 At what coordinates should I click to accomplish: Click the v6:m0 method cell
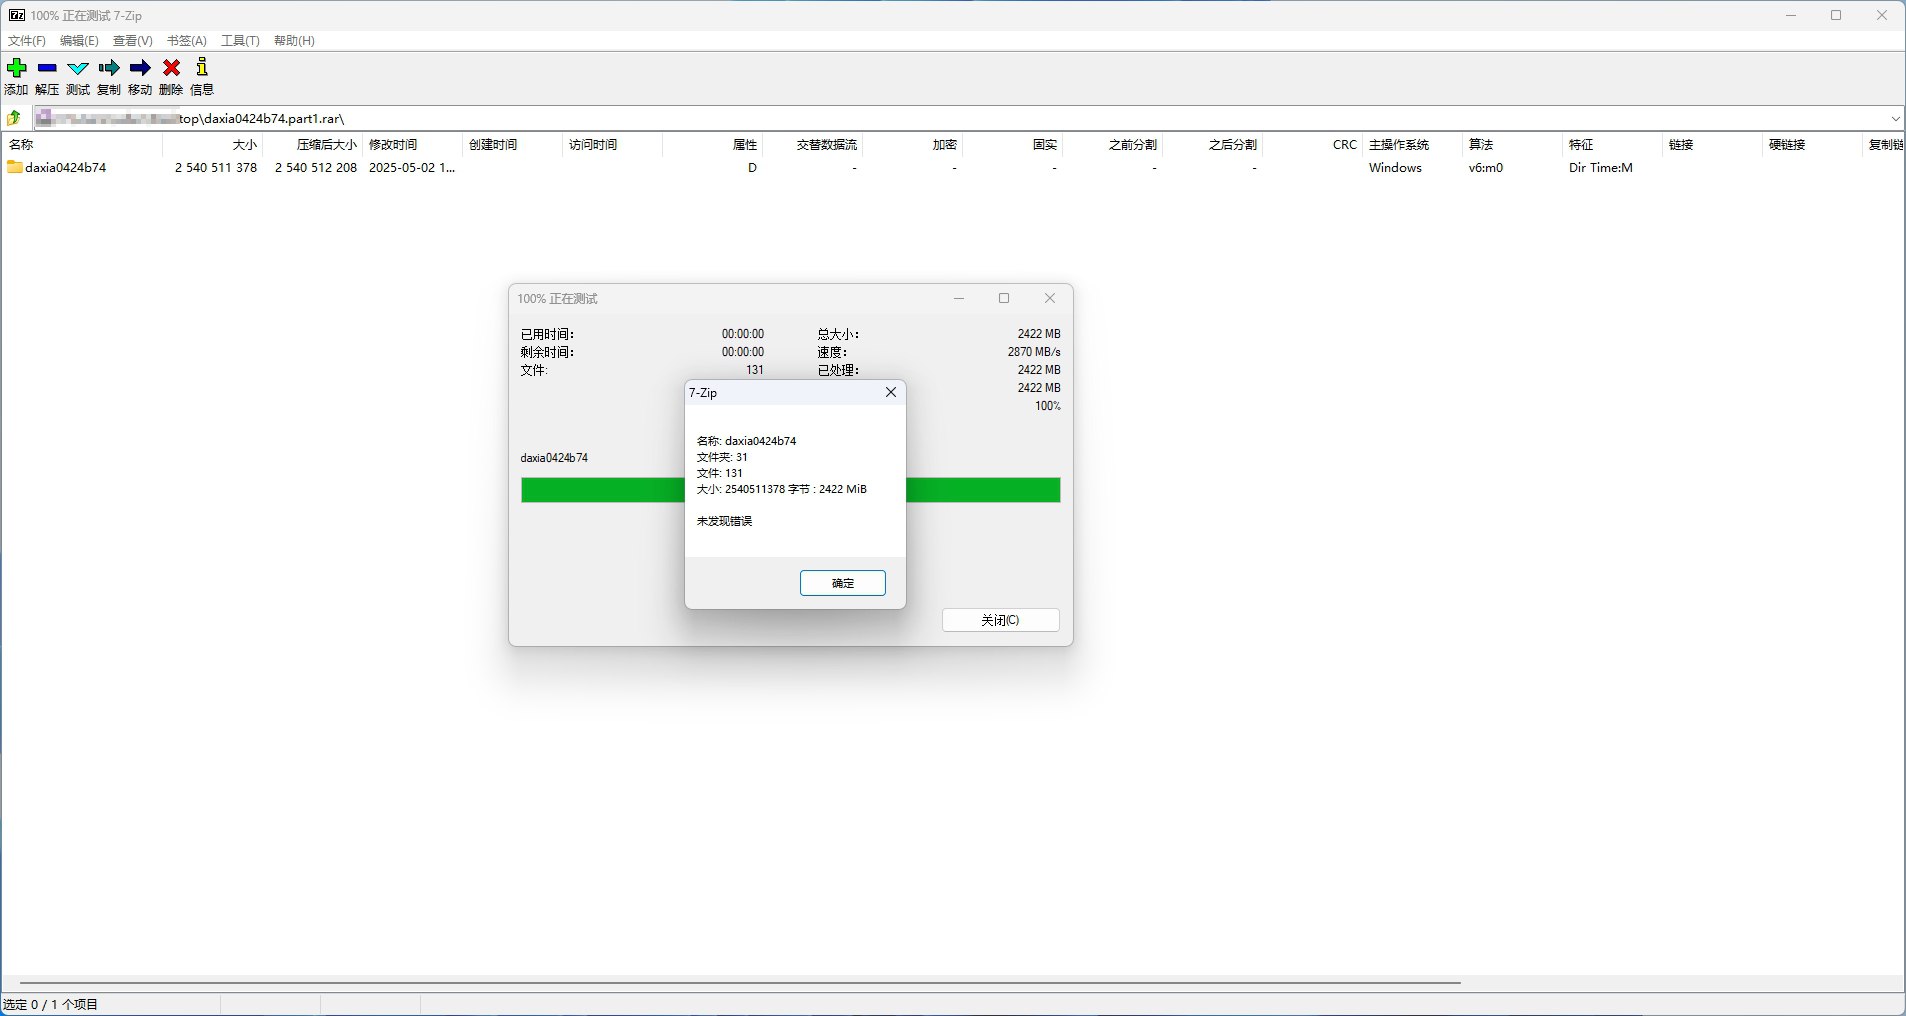[x=1486, y=168]
